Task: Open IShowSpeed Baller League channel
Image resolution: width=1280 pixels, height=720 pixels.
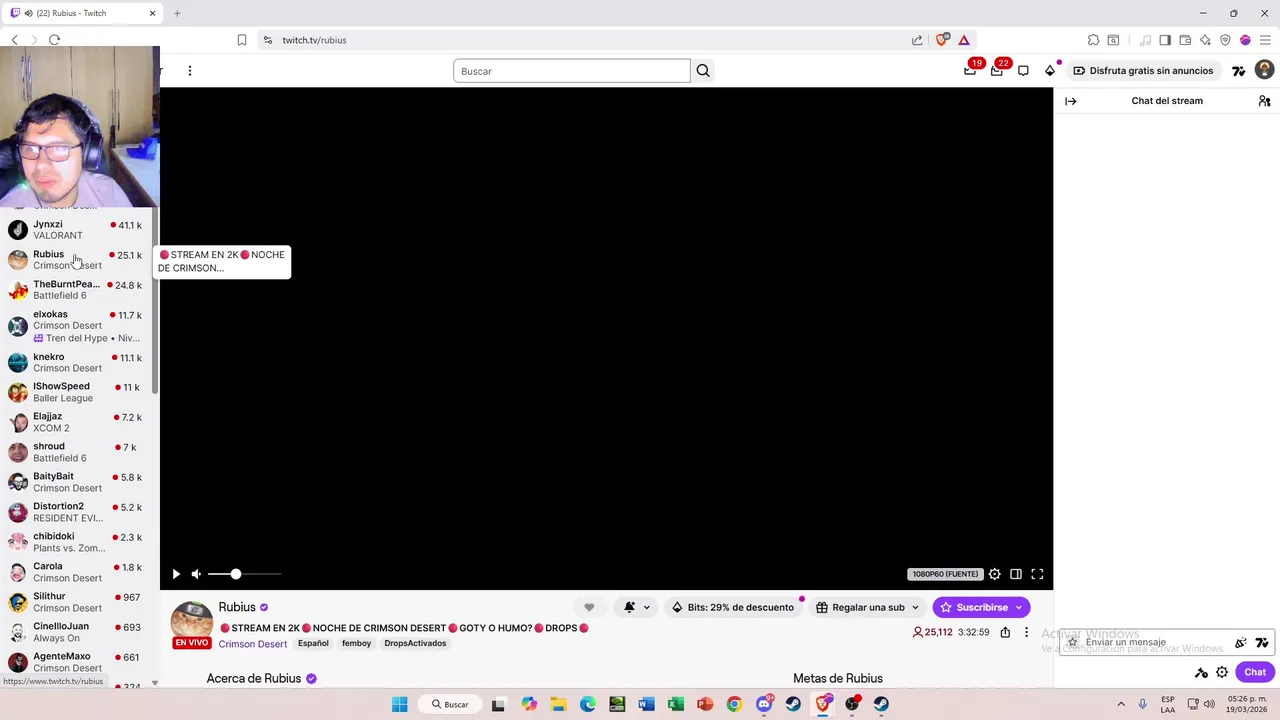Action: (x=76, y=392)
